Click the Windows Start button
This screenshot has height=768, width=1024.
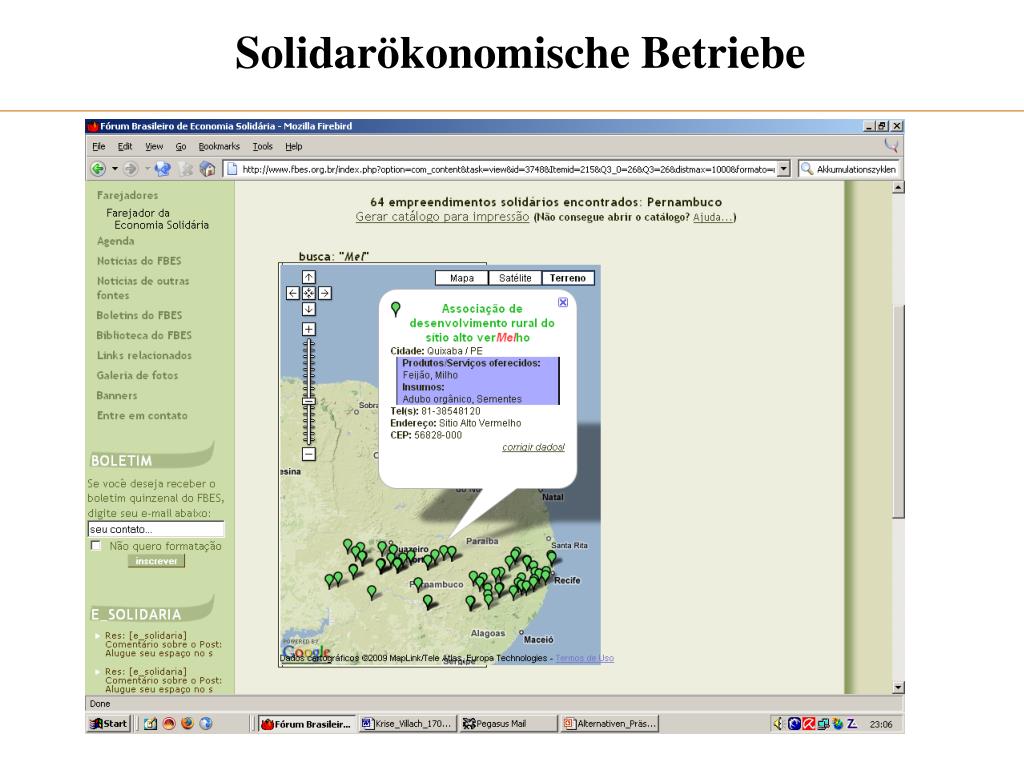point(108,724)
